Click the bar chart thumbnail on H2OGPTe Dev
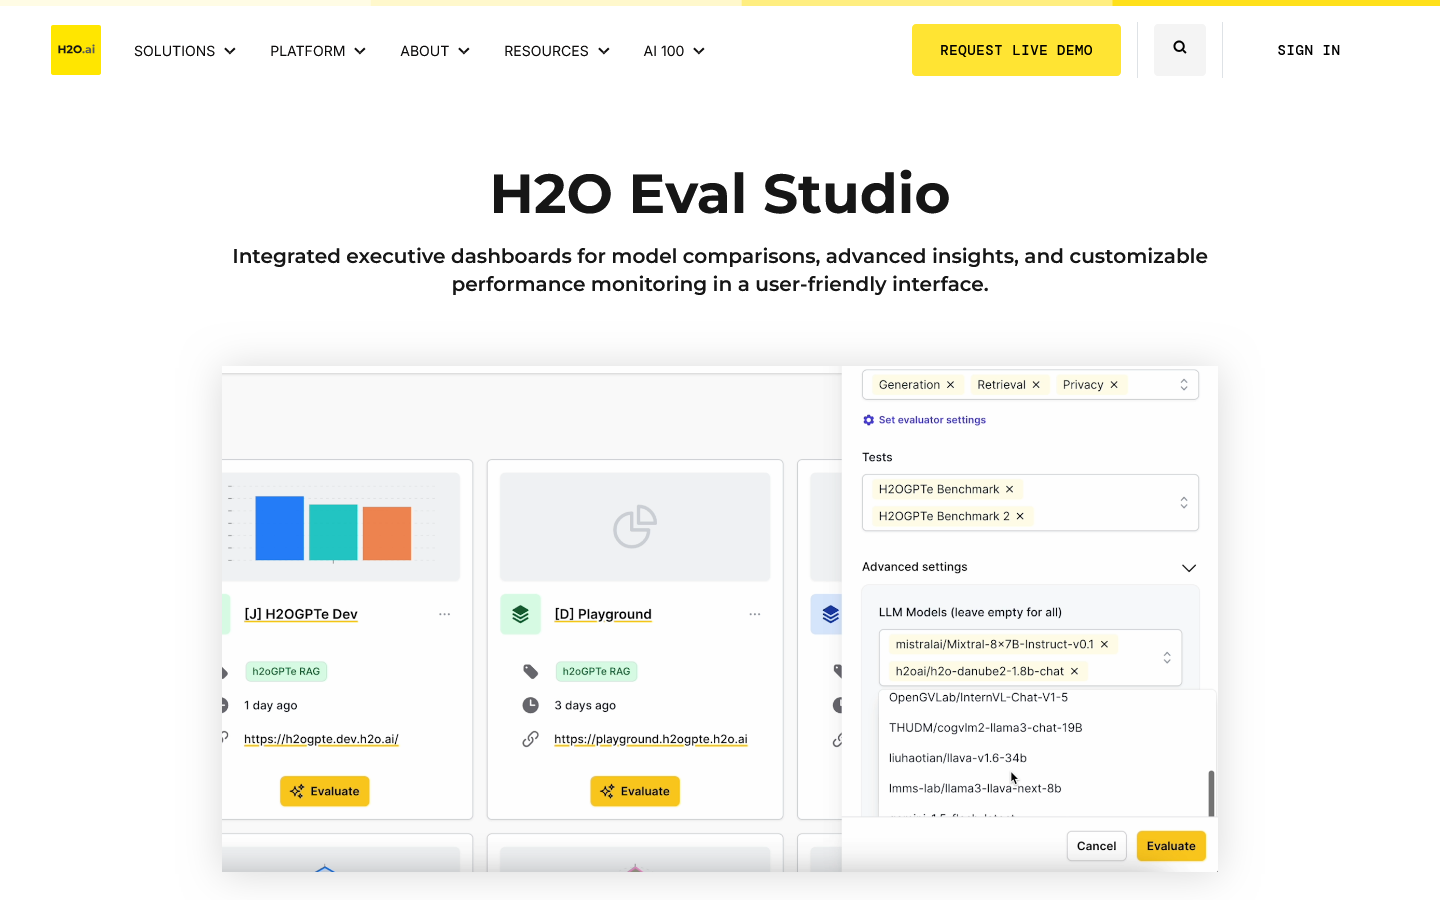Image resolution: width=1440 pixels, height=900 pixels. pyautogui.click(x=341, y=527)
